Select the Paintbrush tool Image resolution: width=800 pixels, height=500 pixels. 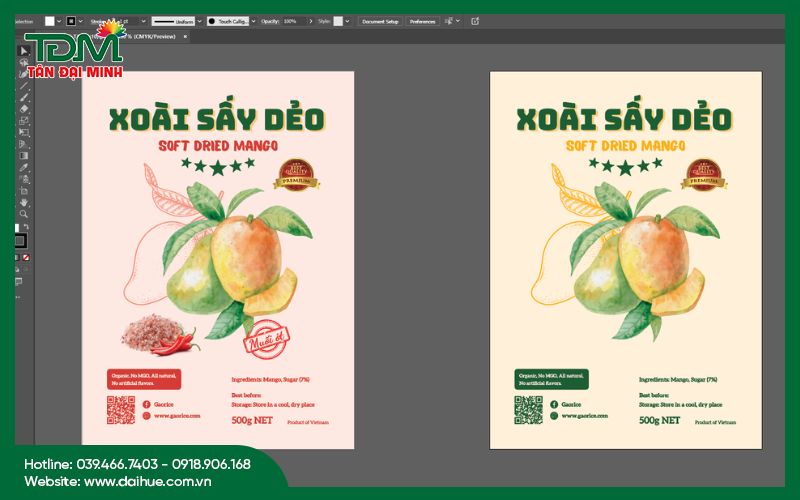[23, 97]
